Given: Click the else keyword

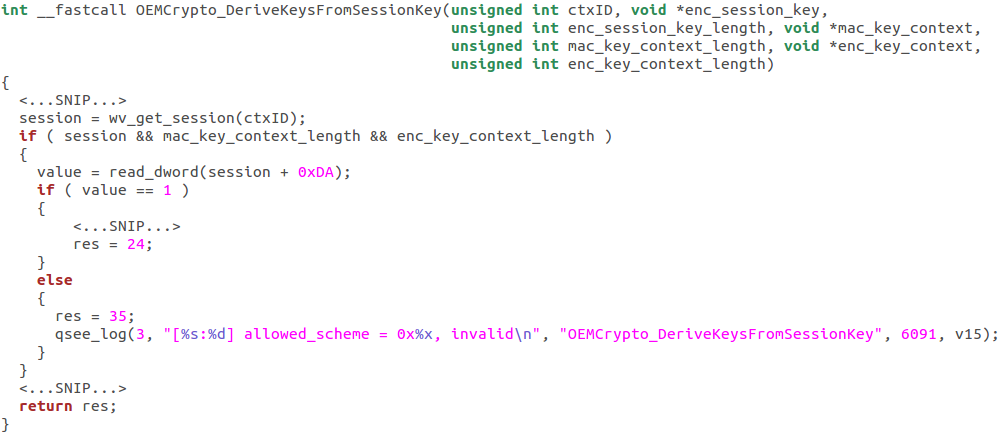Looking at the screenshot, I should coord(54,280).
